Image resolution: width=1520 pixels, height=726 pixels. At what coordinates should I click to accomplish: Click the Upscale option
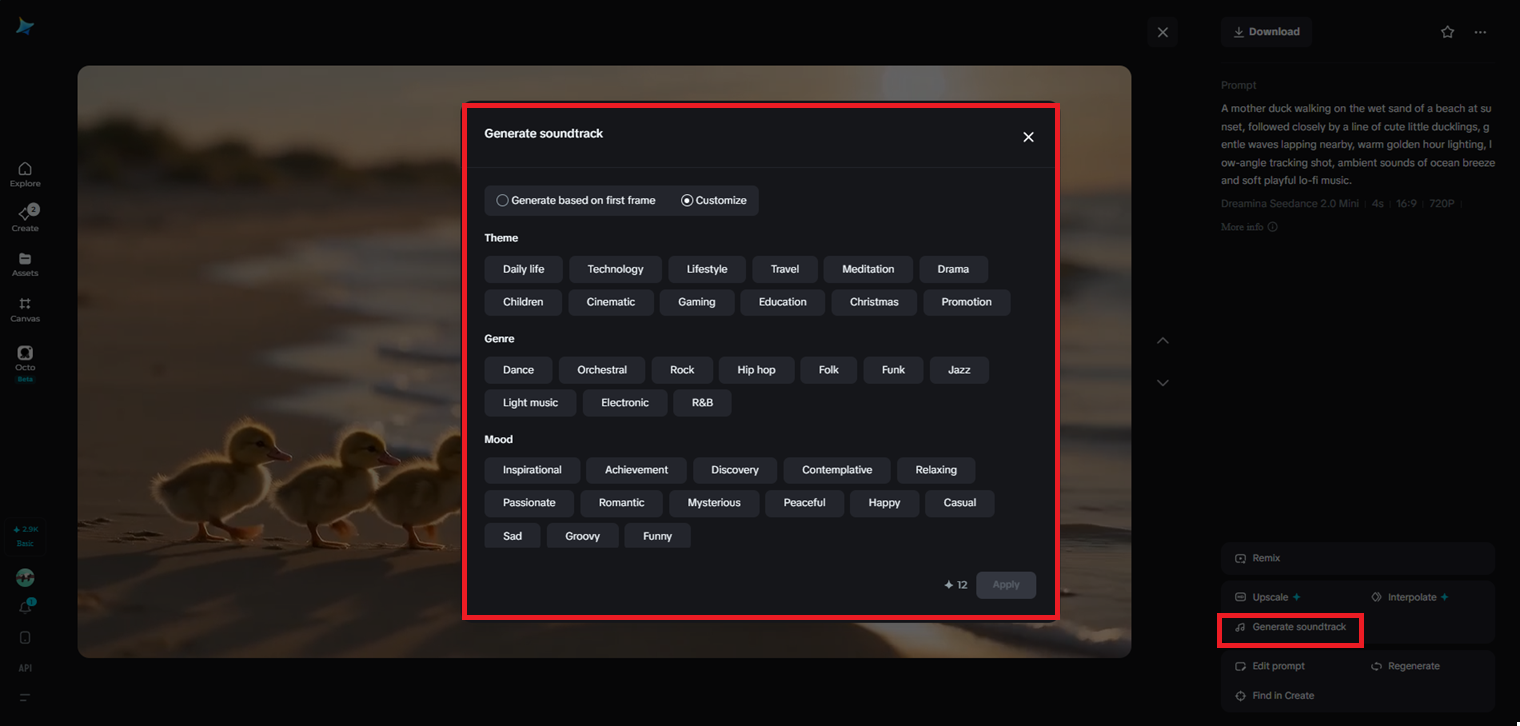pos(1268,597)
